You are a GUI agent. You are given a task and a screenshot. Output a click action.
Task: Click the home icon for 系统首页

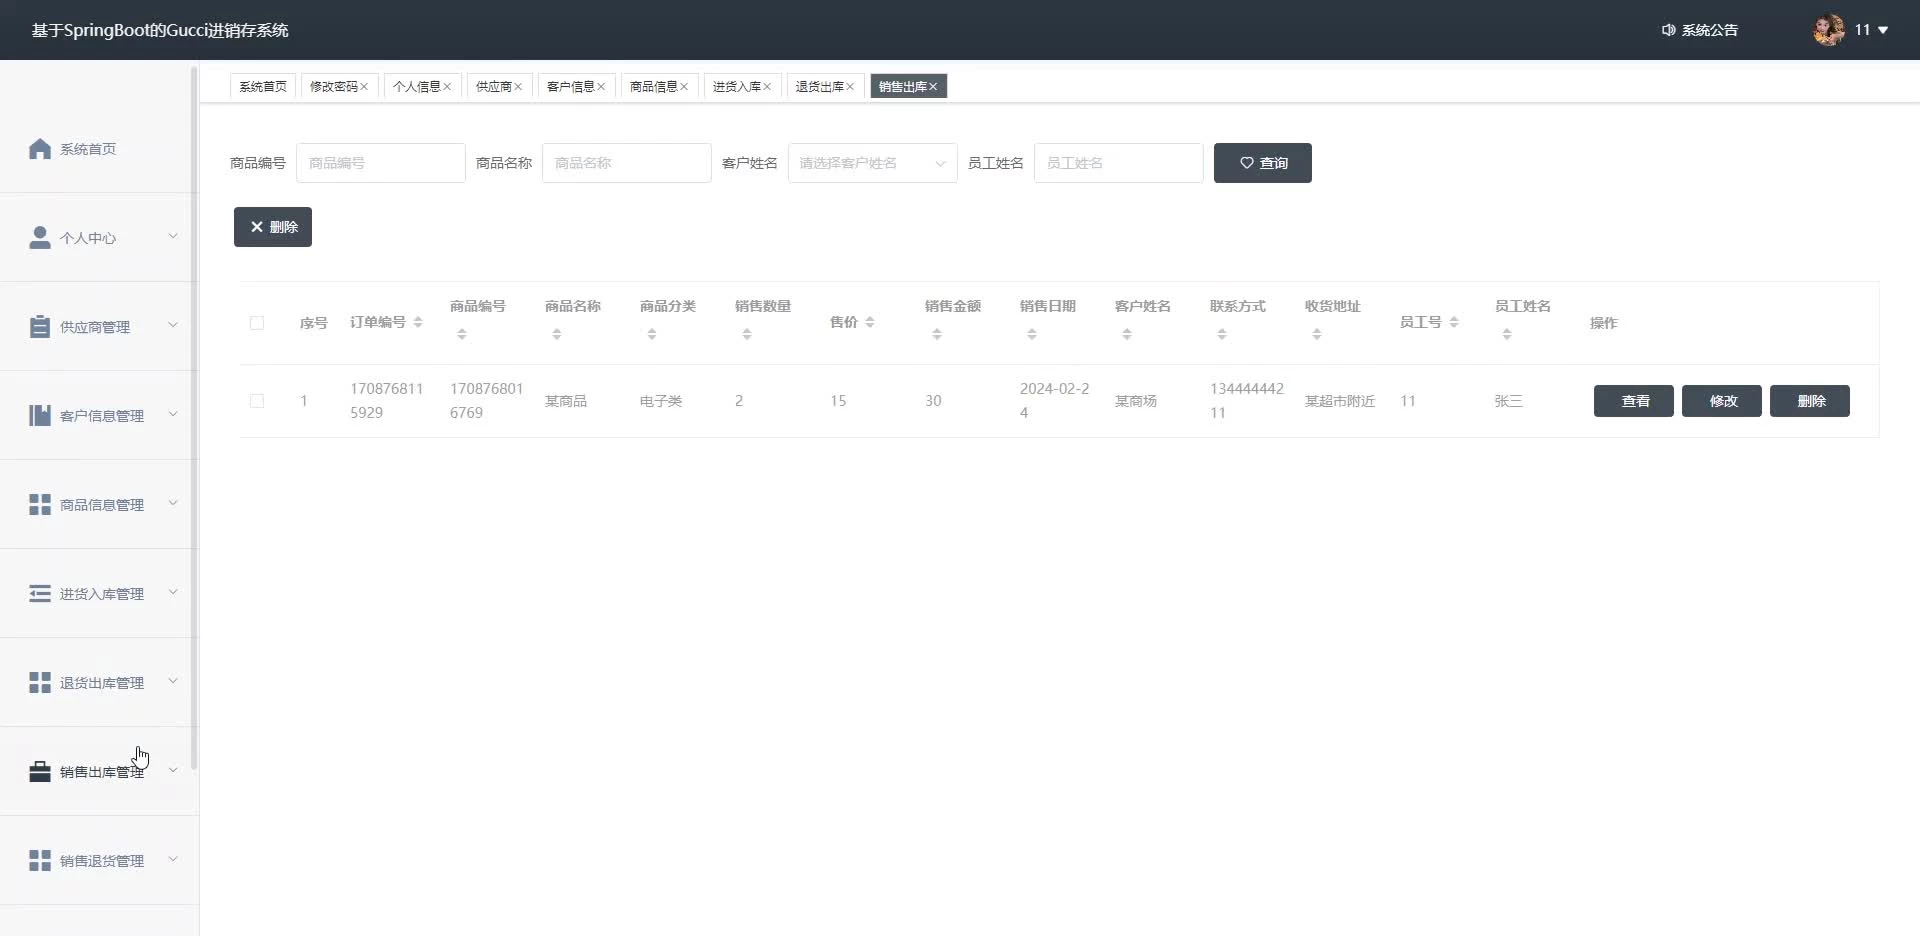(40, 149)
